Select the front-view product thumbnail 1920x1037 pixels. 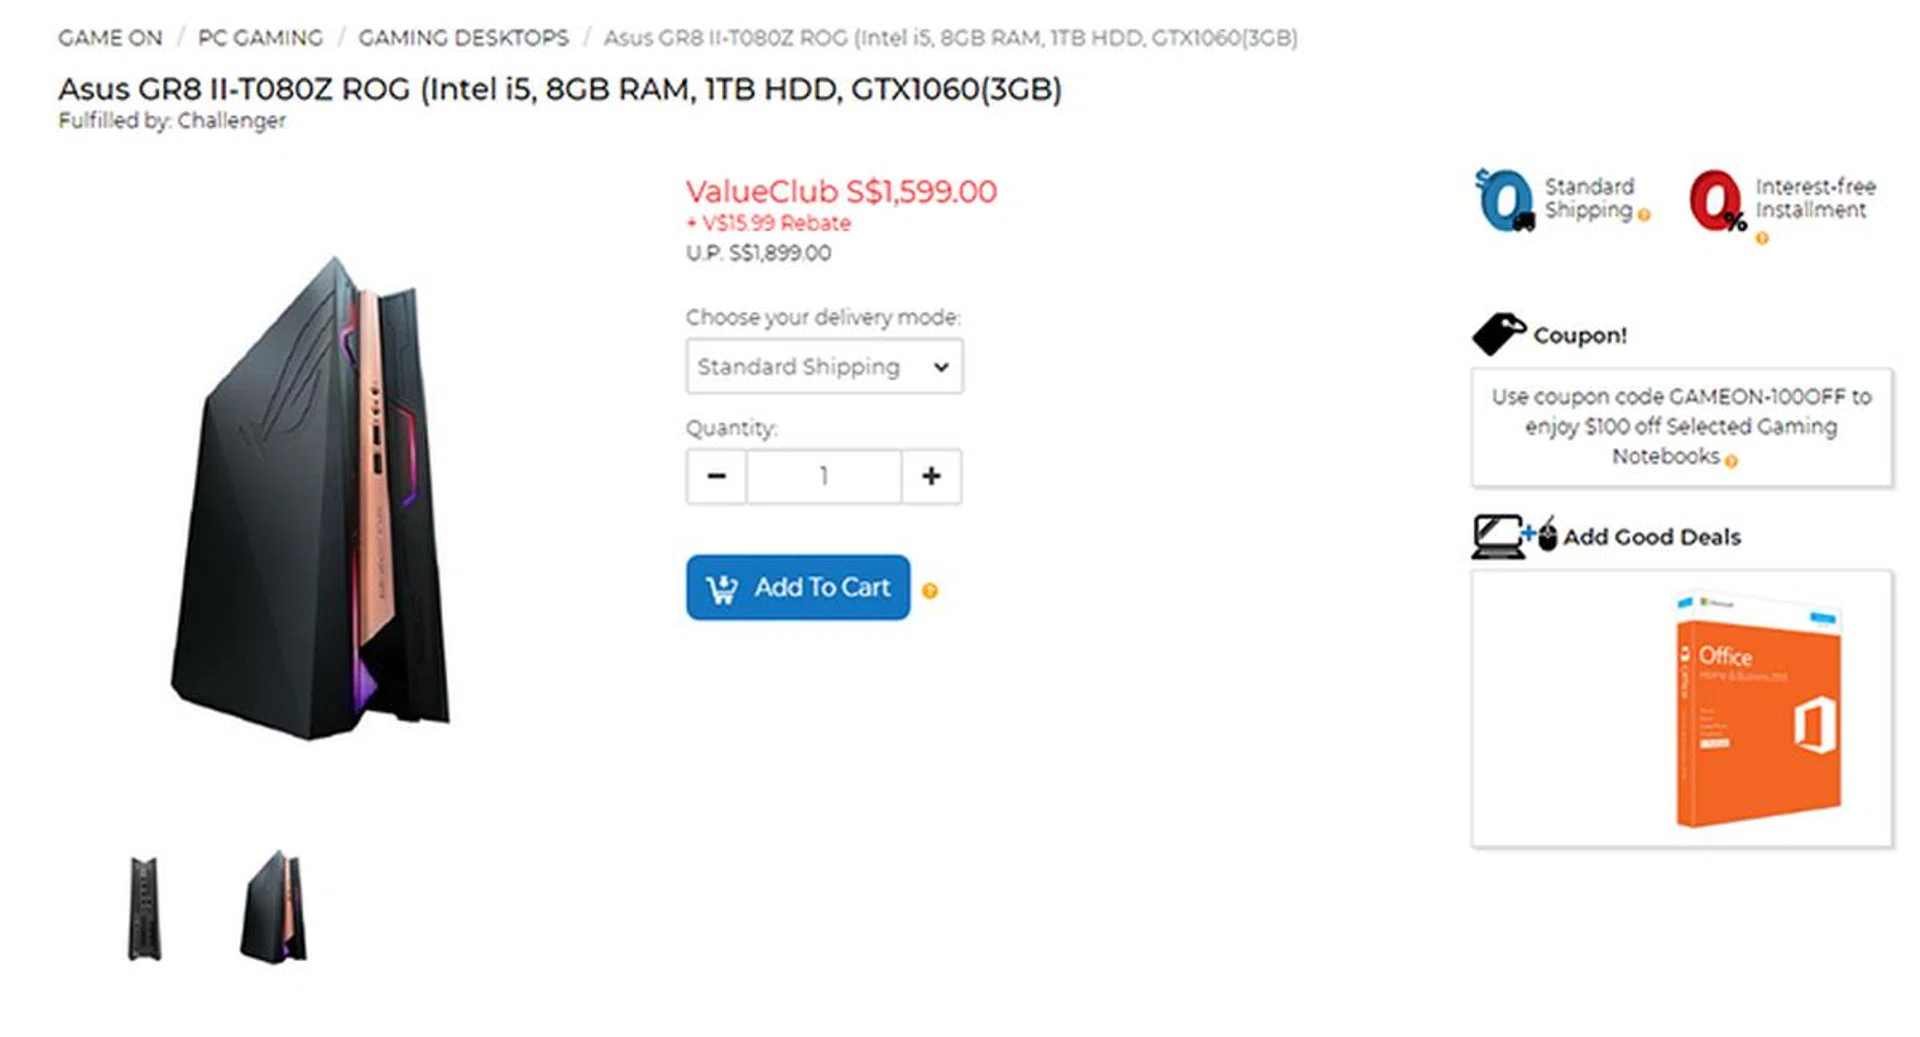pyautogui.click(x=145, y=908)
